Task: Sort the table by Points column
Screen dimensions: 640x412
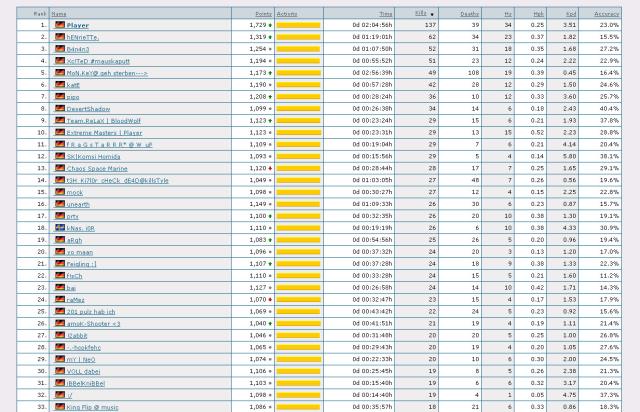Action: 264,13
